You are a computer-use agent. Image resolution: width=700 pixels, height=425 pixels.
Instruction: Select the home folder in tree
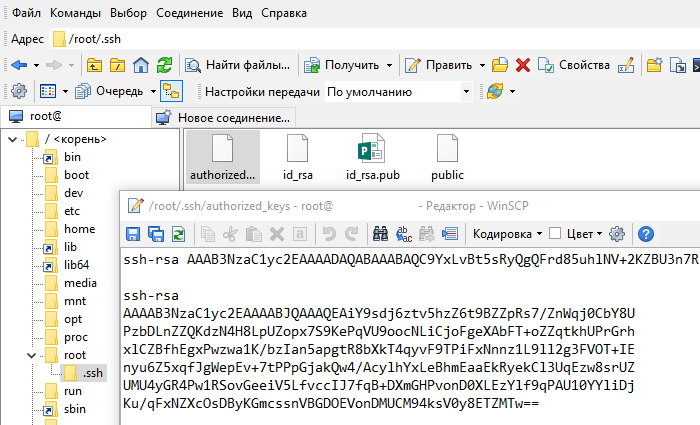coord(79,229)
